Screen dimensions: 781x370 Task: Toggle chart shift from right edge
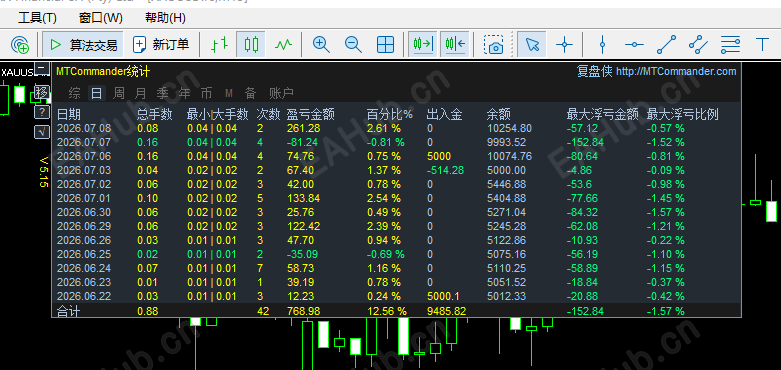tap(455, 44)
